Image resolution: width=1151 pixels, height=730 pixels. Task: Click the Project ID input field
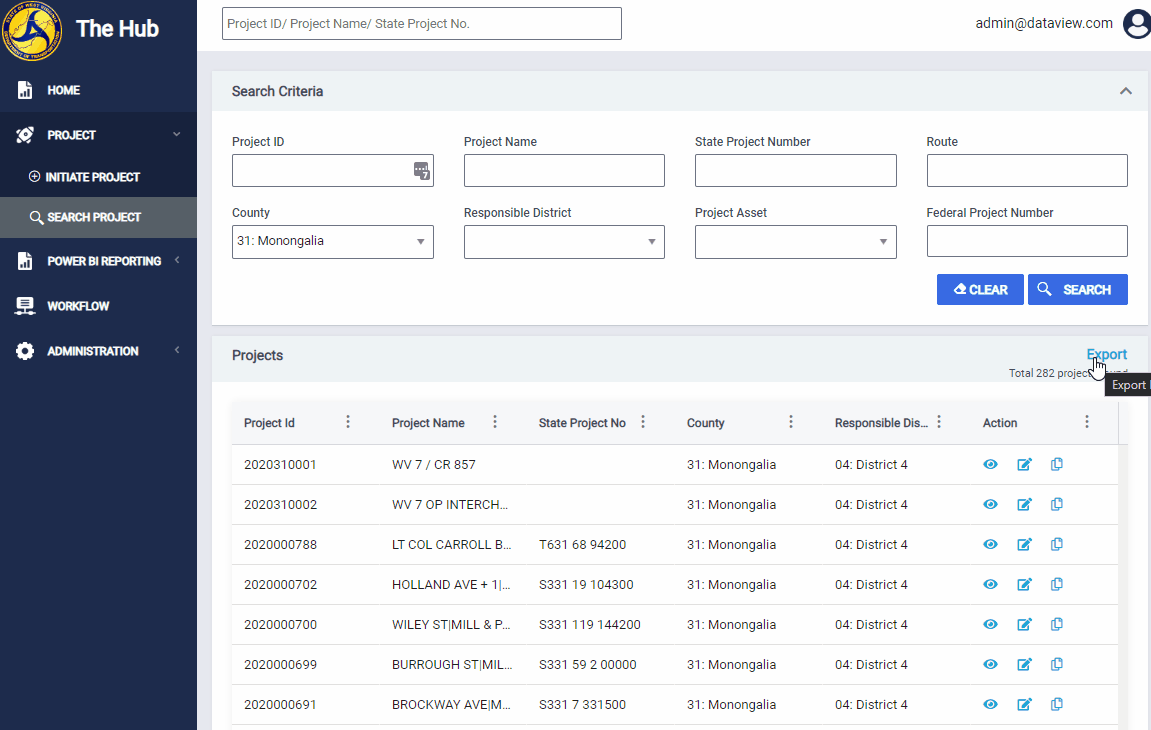click(x=333, y=170)
